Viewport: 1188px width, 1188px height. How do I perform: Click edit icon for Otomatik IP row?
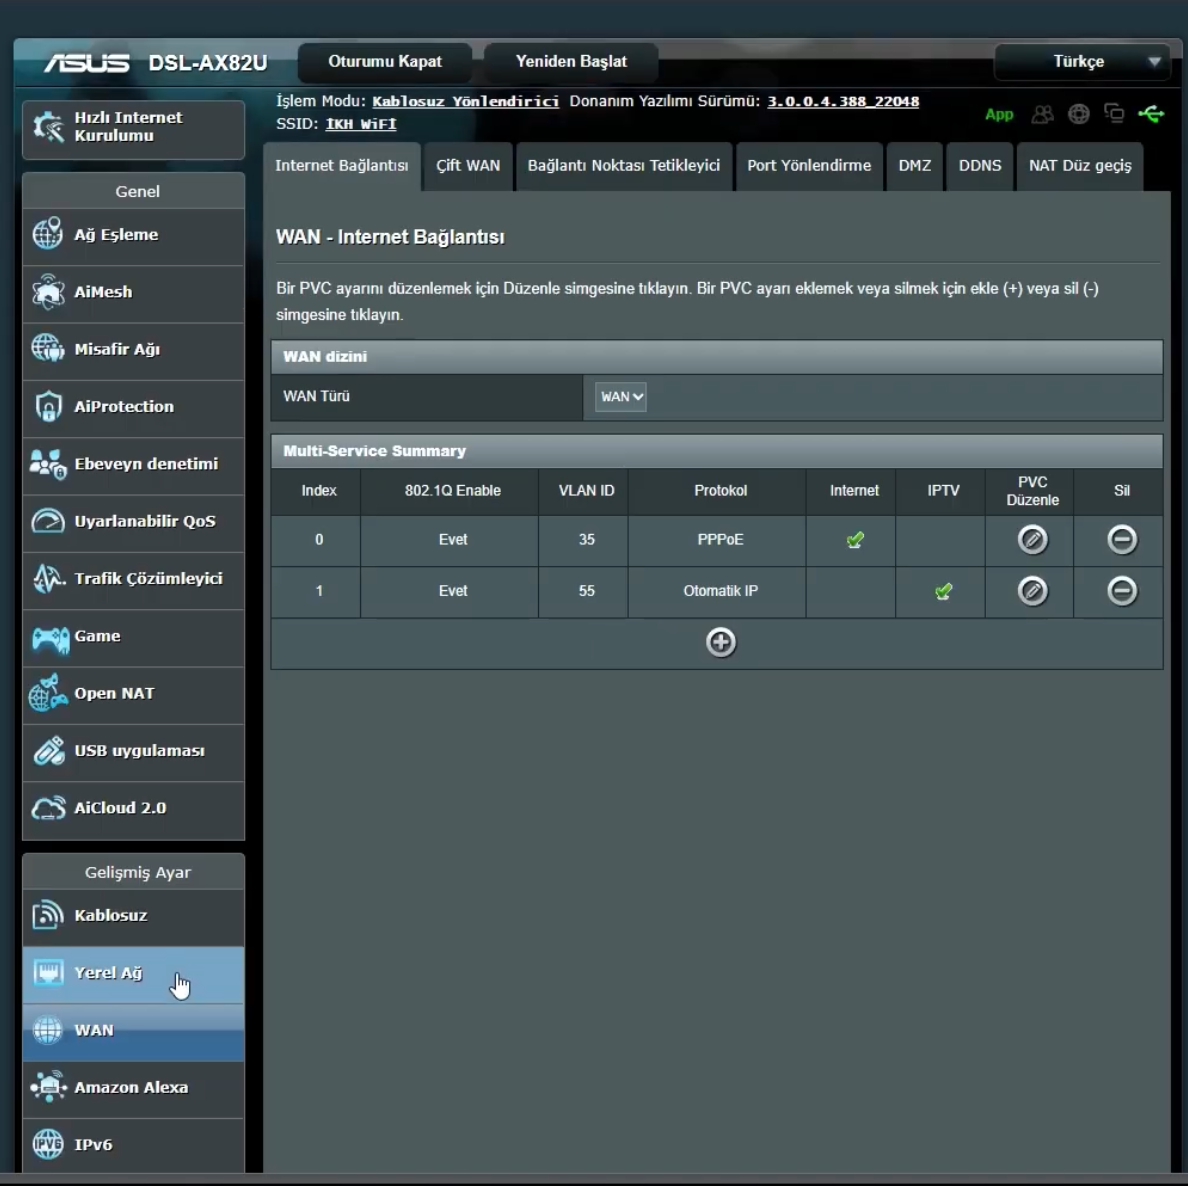pos(1032,592)
